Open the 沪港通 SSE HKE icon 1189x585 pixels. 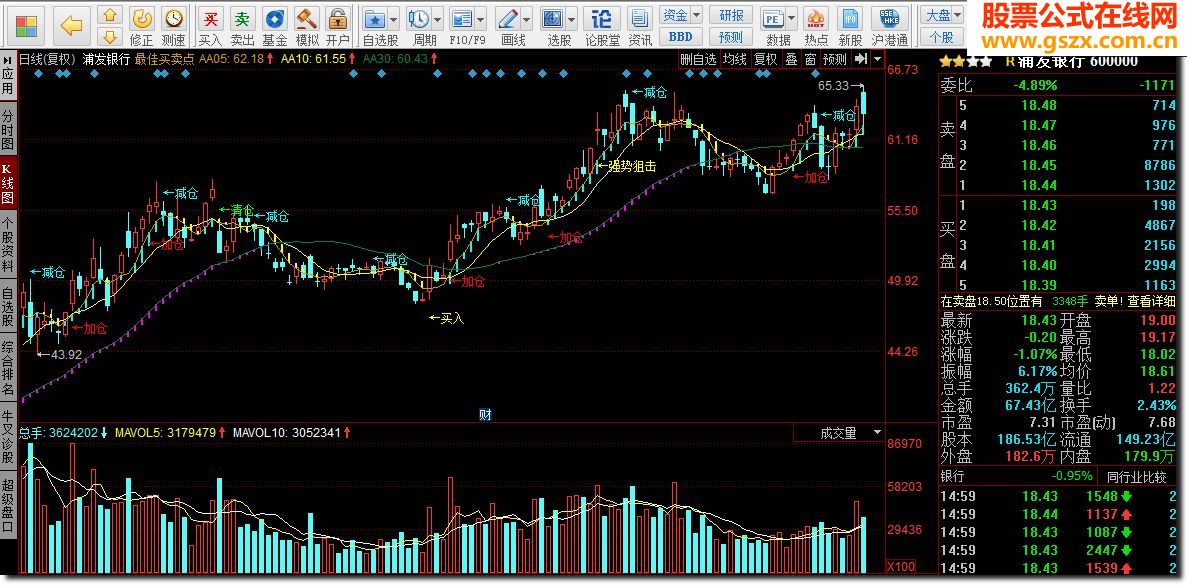[x=889, y=18]
